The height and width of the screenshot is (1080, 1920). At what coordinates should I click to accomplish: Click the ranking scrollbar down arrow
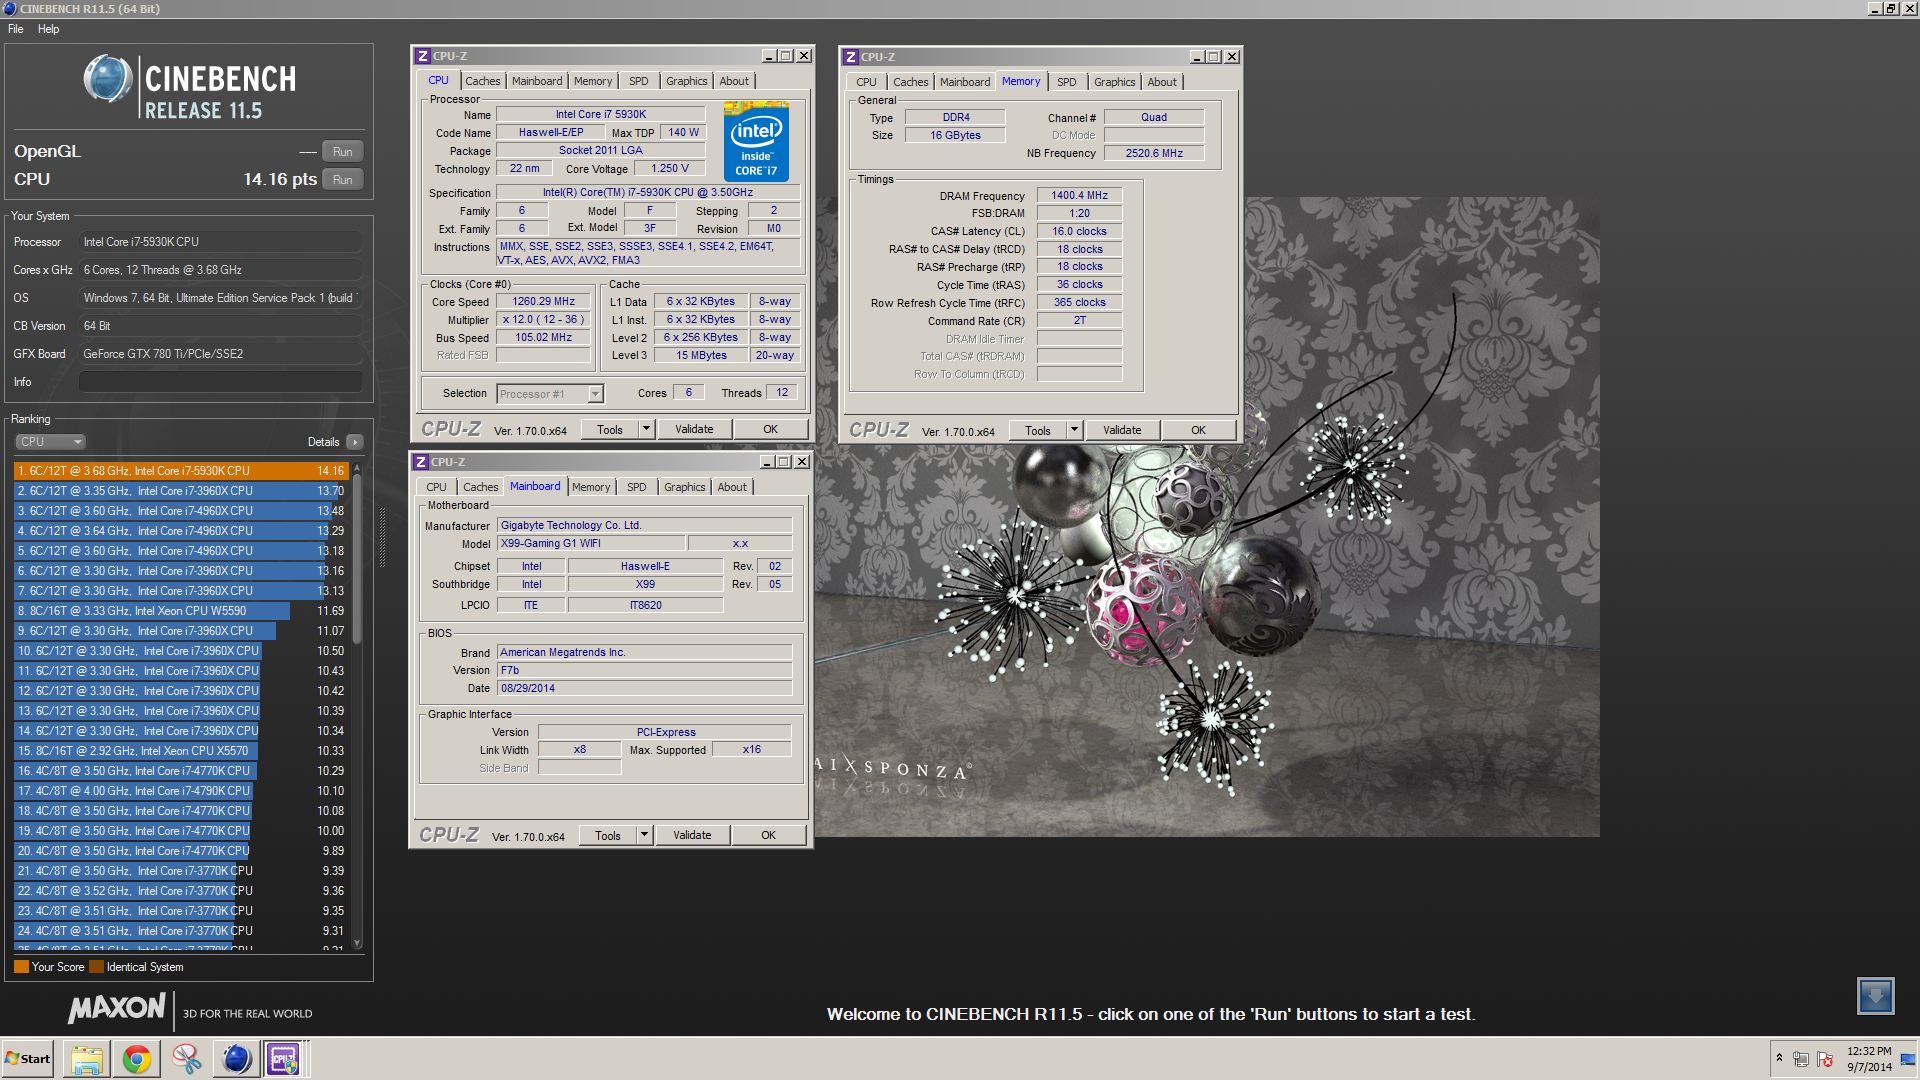click(x=357, y=943)
